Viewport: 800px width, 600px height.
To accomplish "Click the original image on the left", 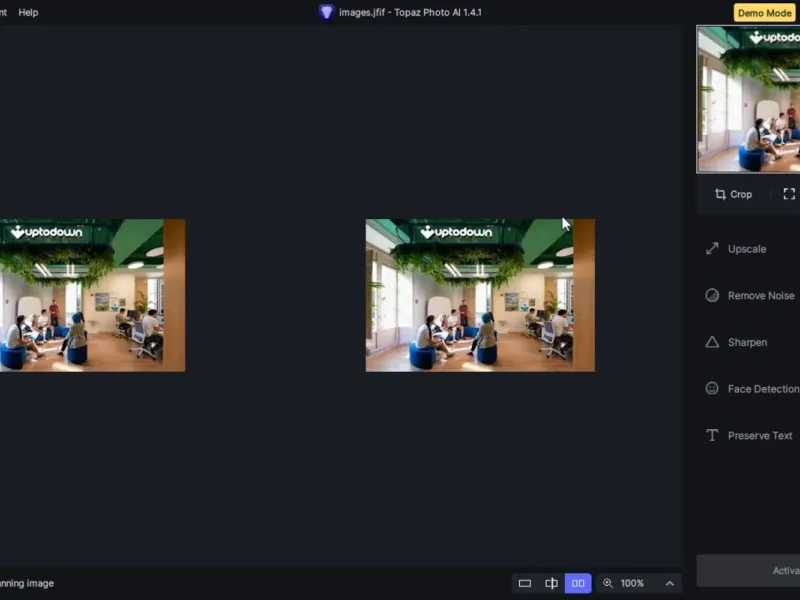I will [x=92, y=295].
